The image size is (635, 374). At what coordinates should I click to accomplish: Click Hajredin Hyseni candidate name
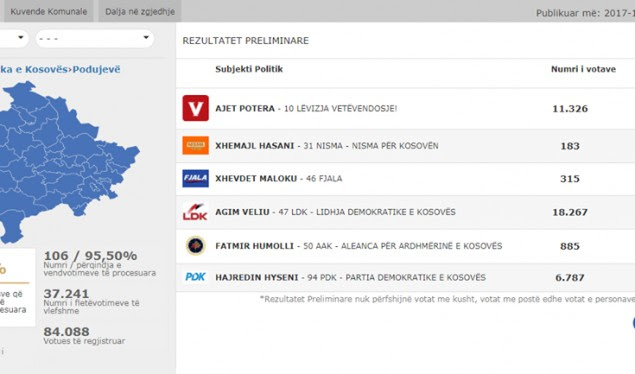(x=257, y=277)
